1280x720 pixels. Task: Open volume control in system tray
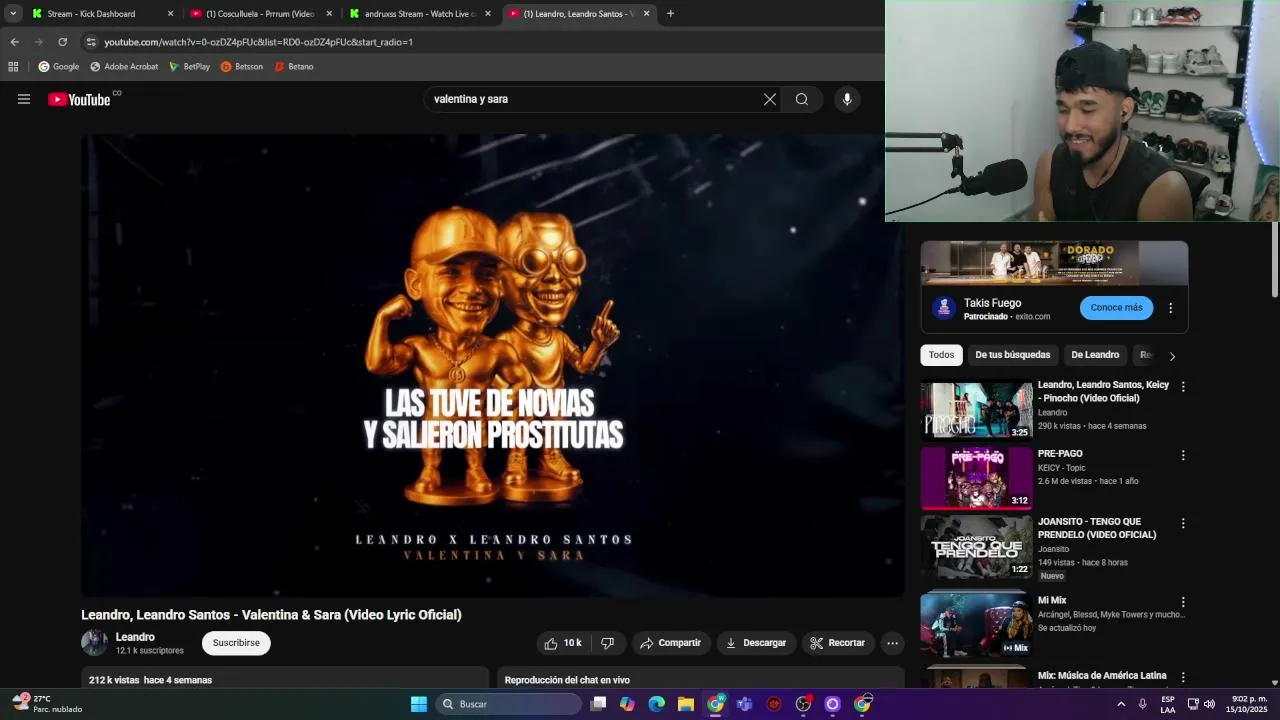(x=1209, y=704)
